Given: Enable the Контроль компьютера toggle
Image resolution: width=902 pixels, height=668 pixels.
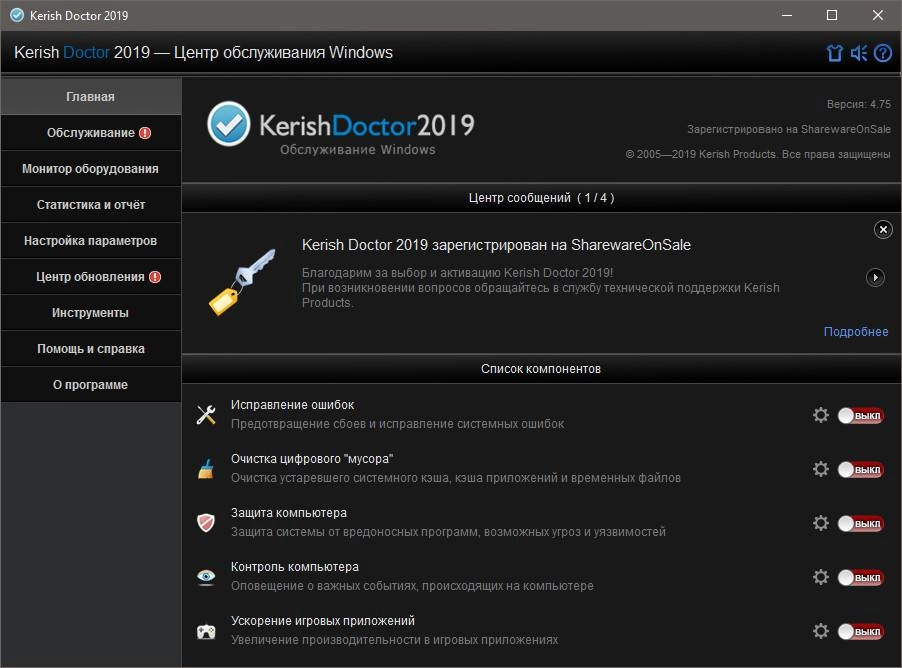Looking at the screenshot, I should [860, 578].
